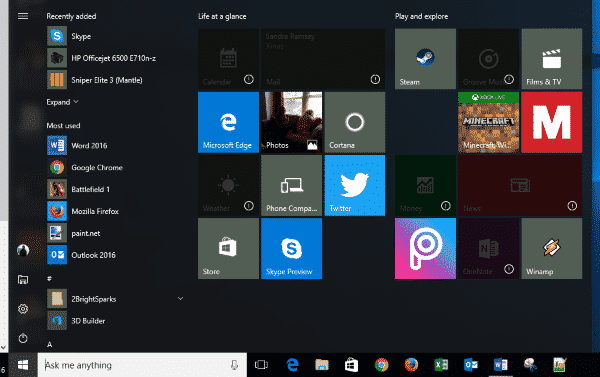Open Store from the taskbar
The height and width of the screenshot is (377, 600).
[351, 365]
